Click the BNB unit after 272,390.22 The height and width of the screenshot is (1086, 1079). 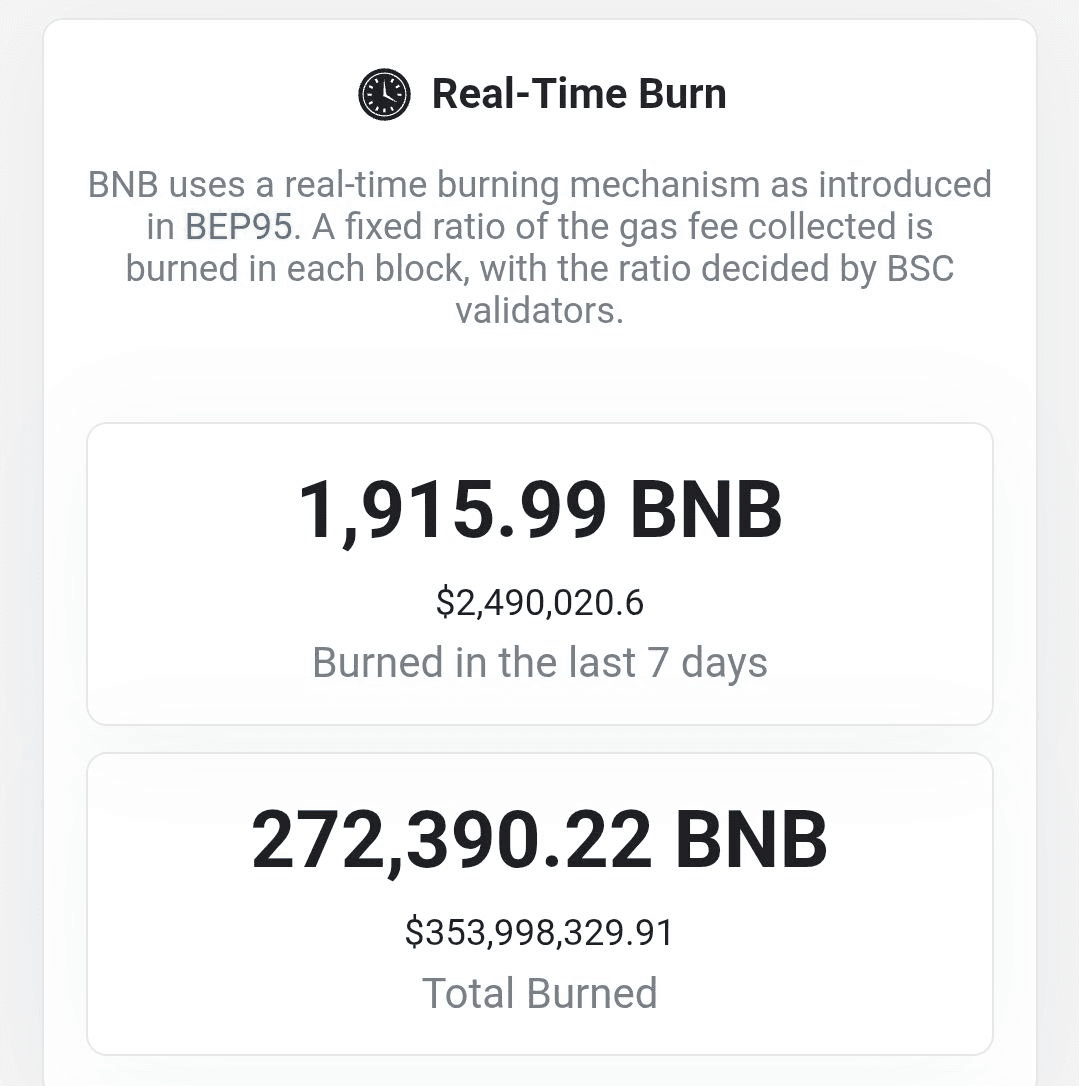point(751,840)
